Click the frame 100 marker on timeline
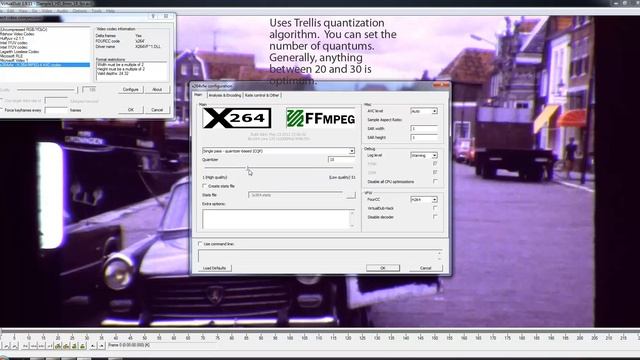Screen dimensions: 640x360 coord(290,338)
